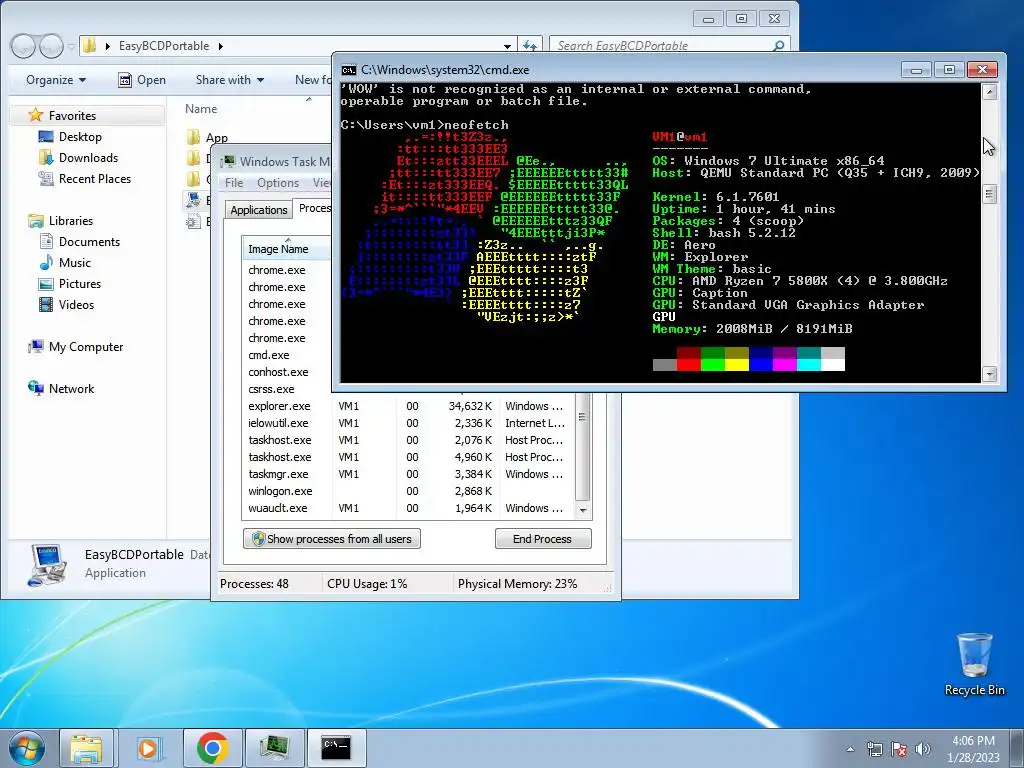Click the Search EasyBCDPortable field

point(669,46)
